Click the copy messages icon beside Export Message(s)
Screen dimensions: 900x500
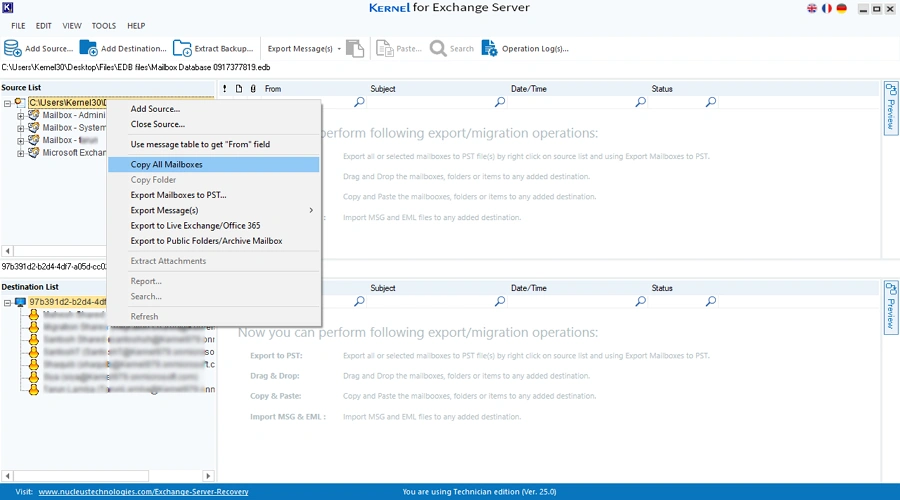[x=355, y=48]
